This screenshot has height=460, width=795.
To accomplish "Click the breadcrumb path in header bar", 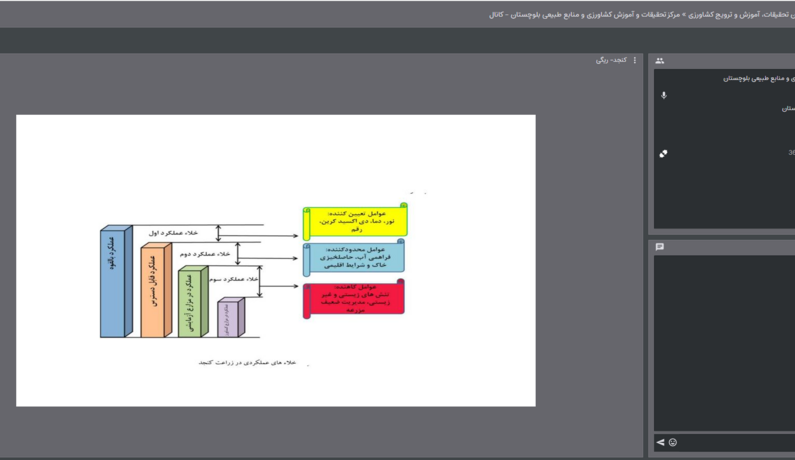I will pos(642,15).
